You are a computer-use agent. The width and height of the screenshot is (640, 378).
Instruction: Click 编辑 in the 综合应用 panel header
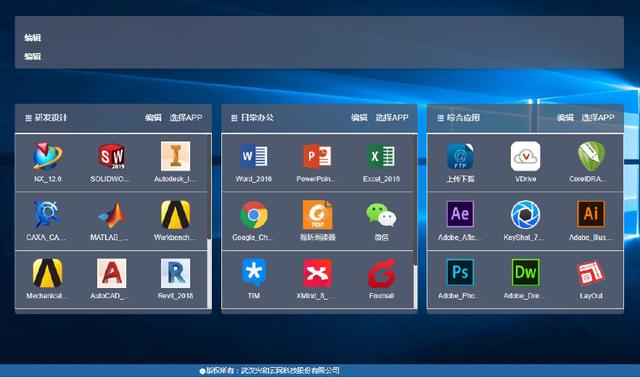[x=565, y=118]
